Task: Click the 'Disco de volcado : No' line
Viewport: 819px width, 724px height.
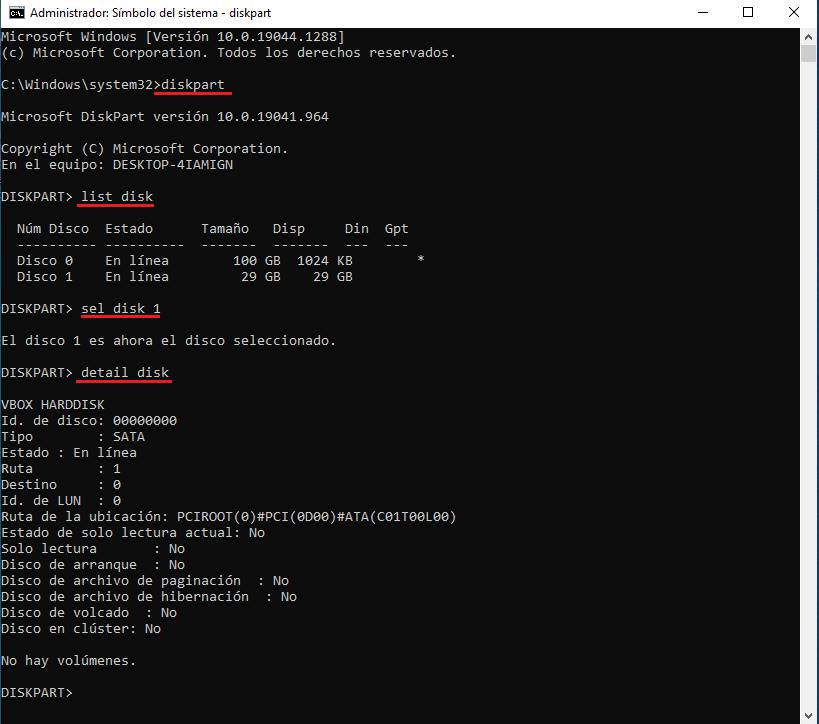Action: coord(89,613)
